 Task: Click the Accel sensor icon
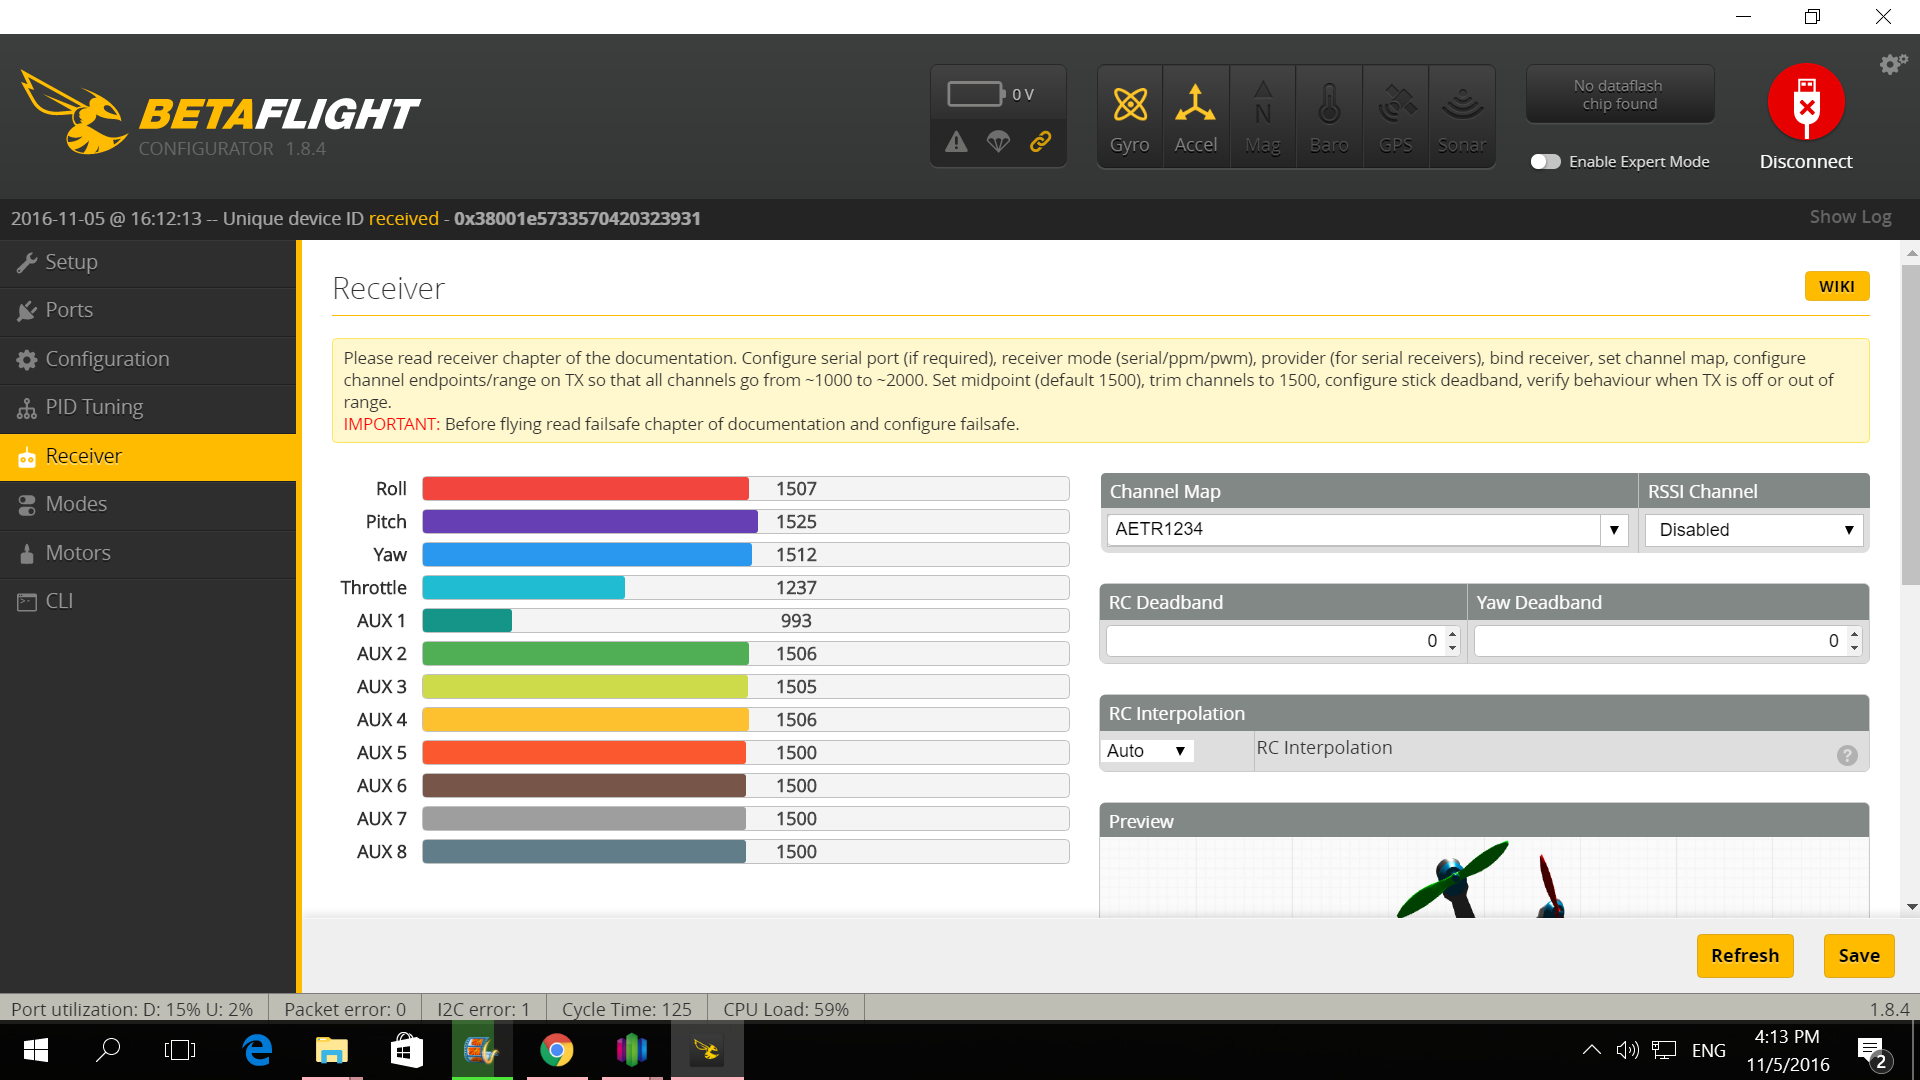1195,115
